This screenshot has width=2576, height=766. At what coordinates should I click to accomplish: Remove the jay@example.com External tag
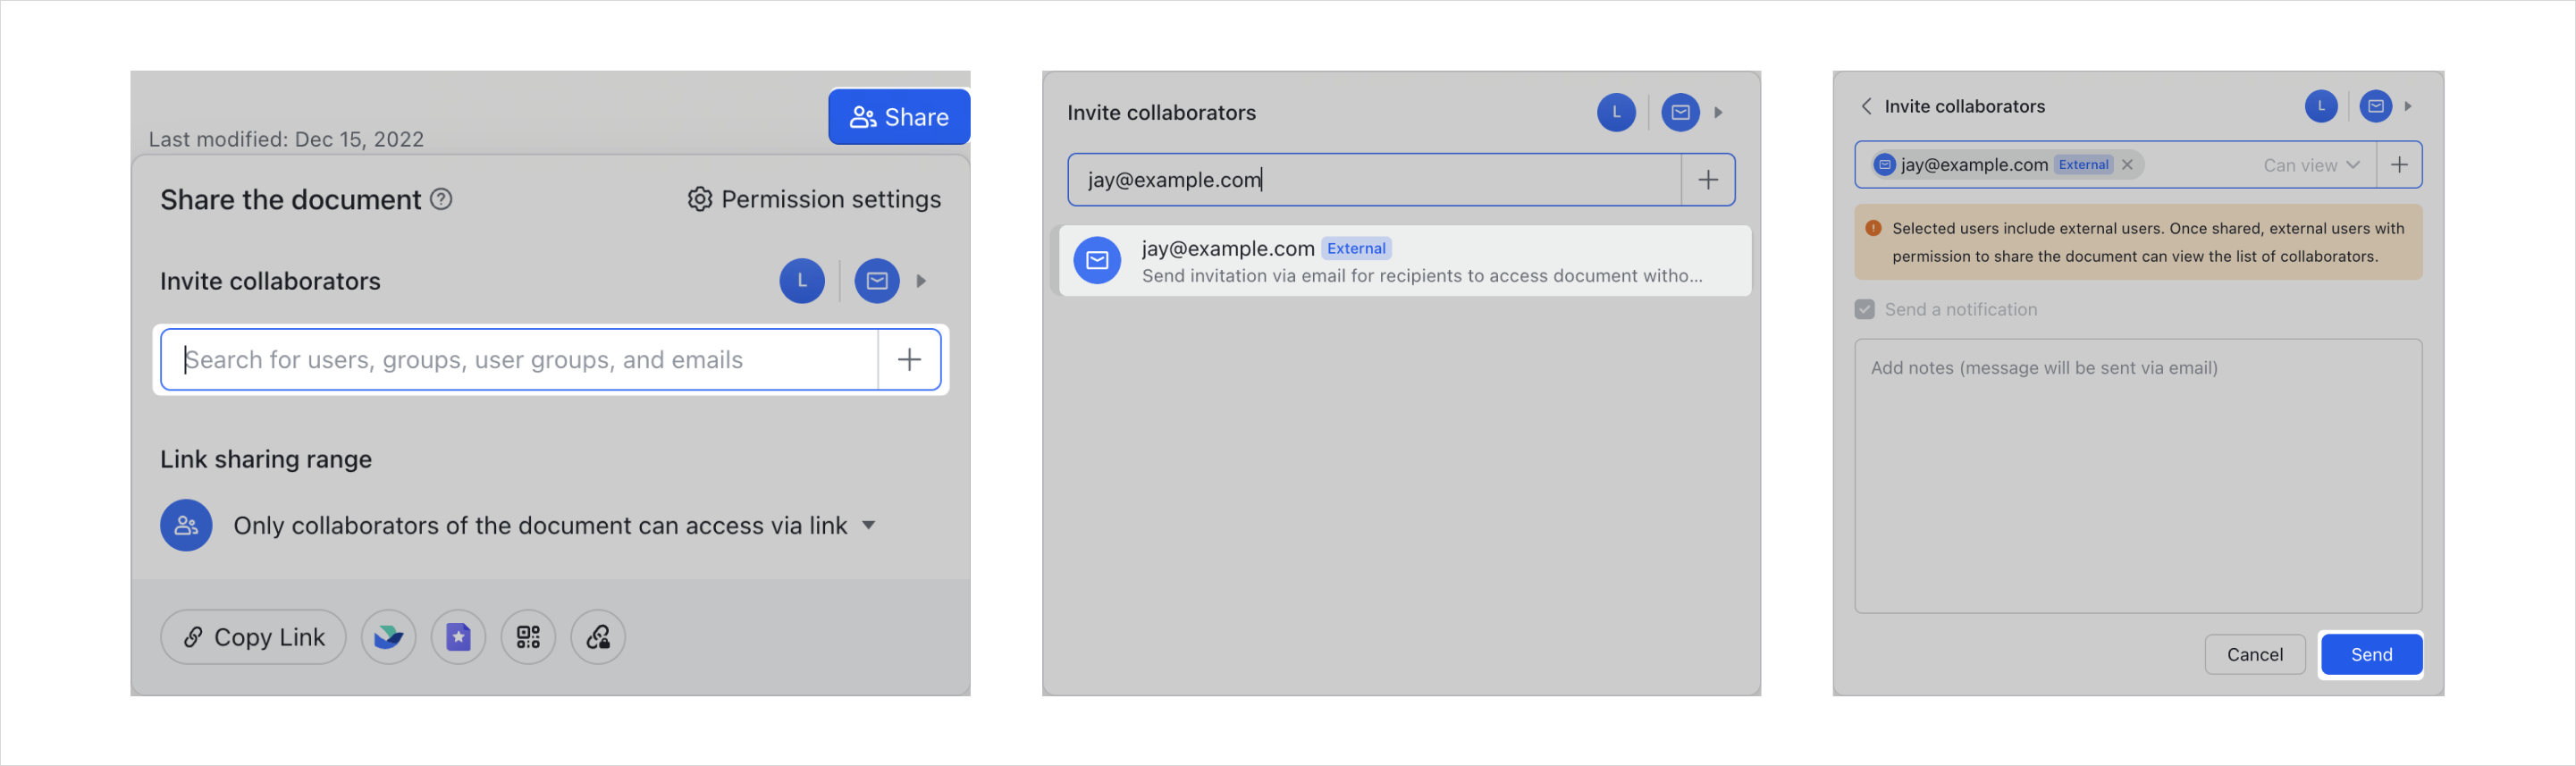coord(2127,165)
